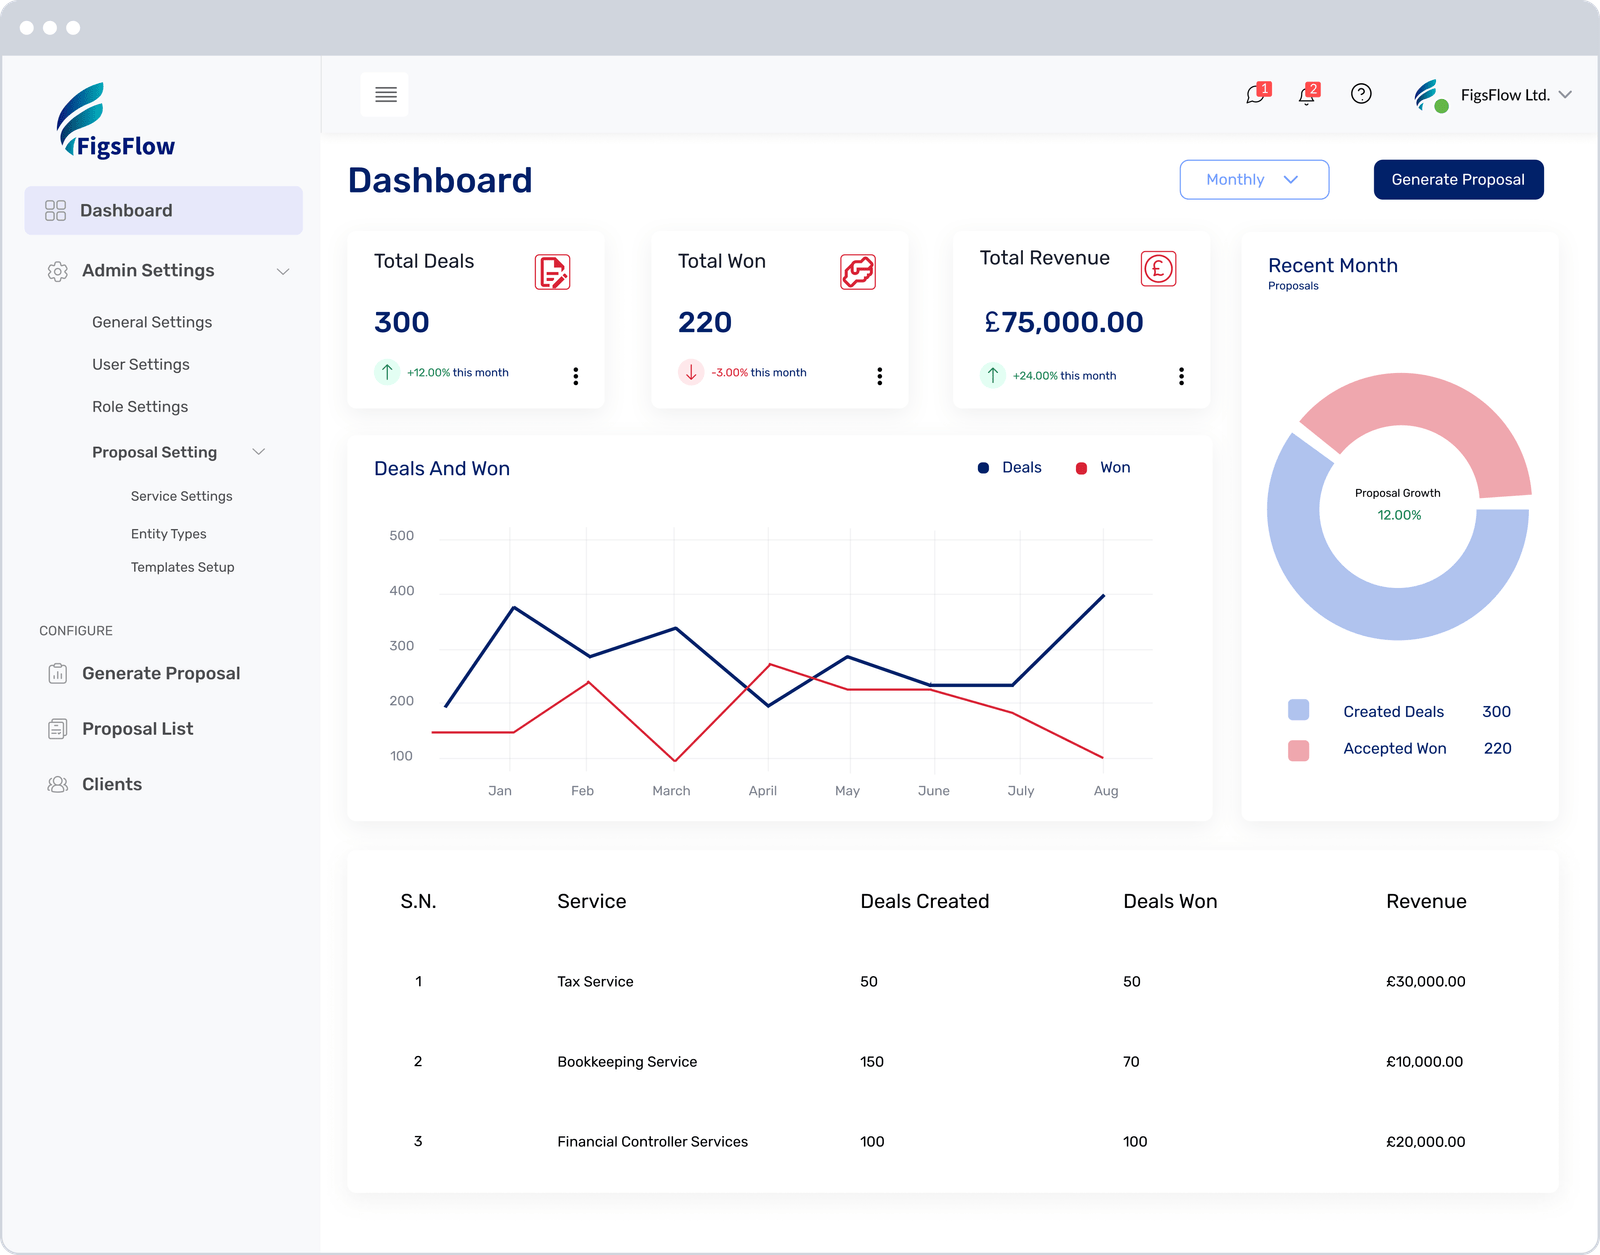Collapse the Proposal Setting chevron
Screen dimensions: 1600x1255
(259, 452)
